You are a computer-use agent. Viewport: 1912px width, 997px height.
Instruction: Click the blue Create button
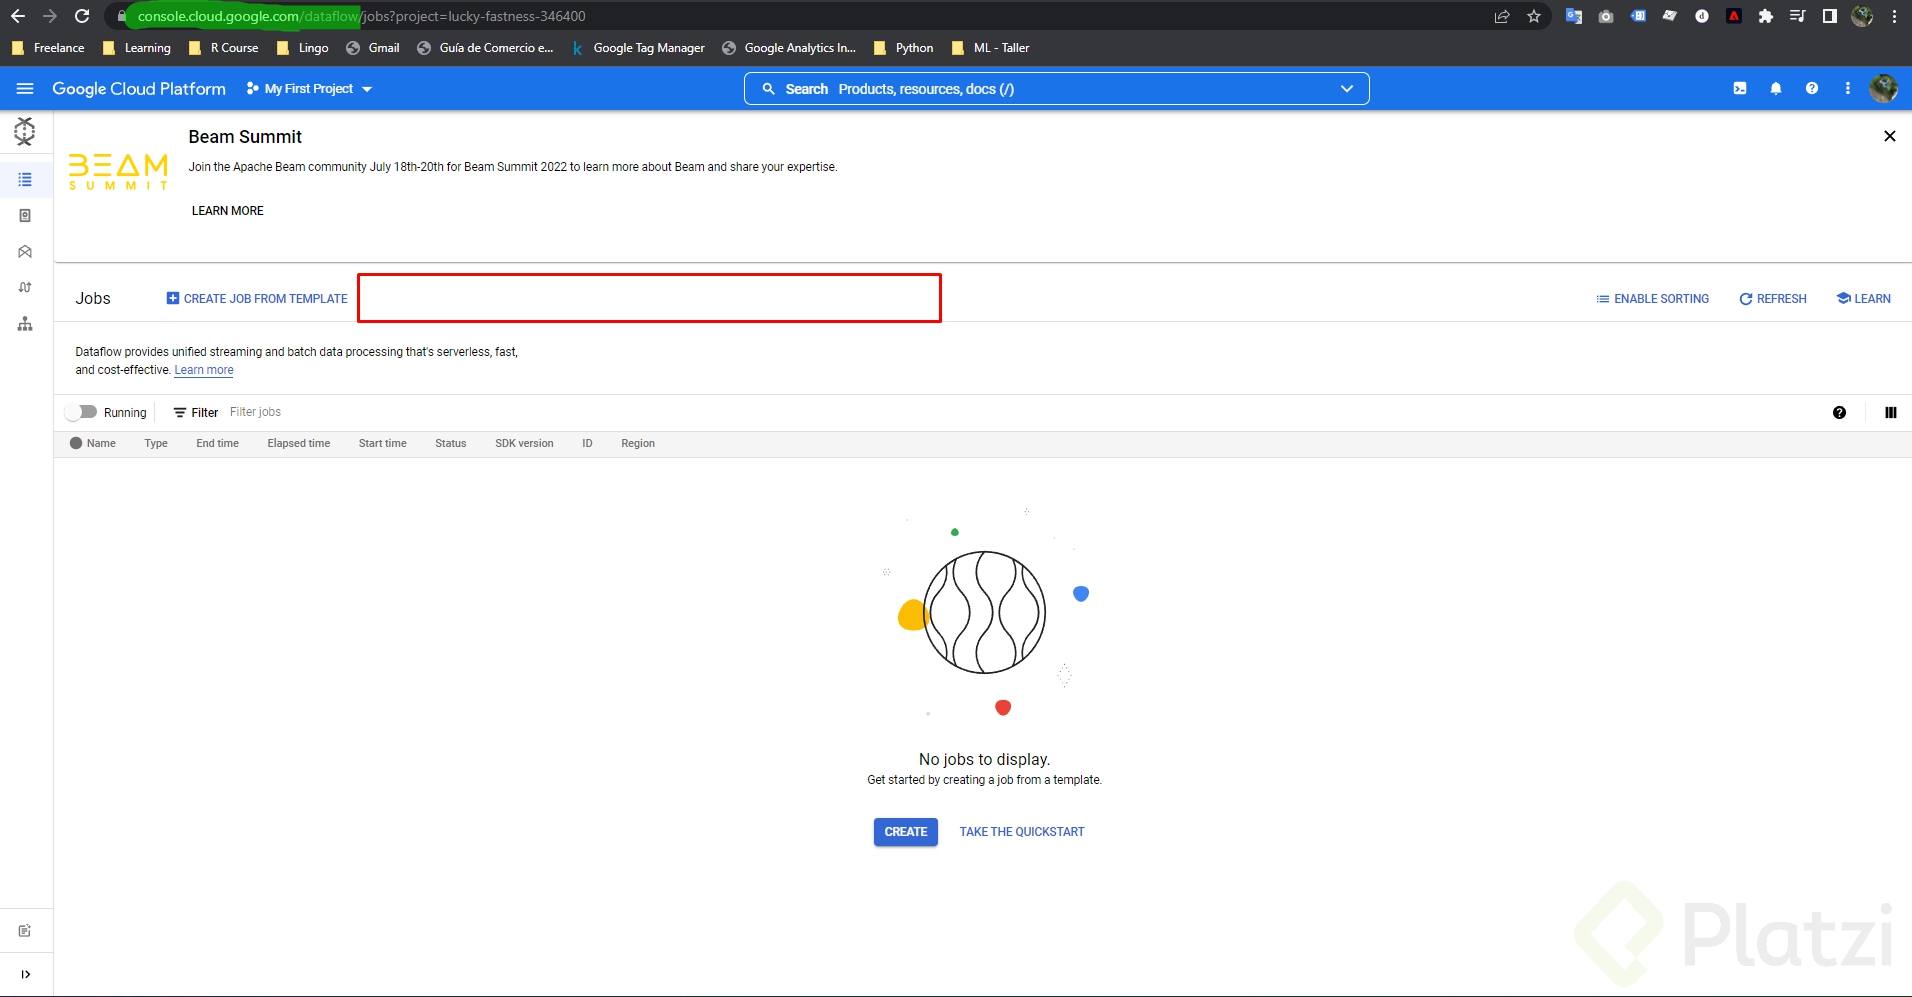905,832
